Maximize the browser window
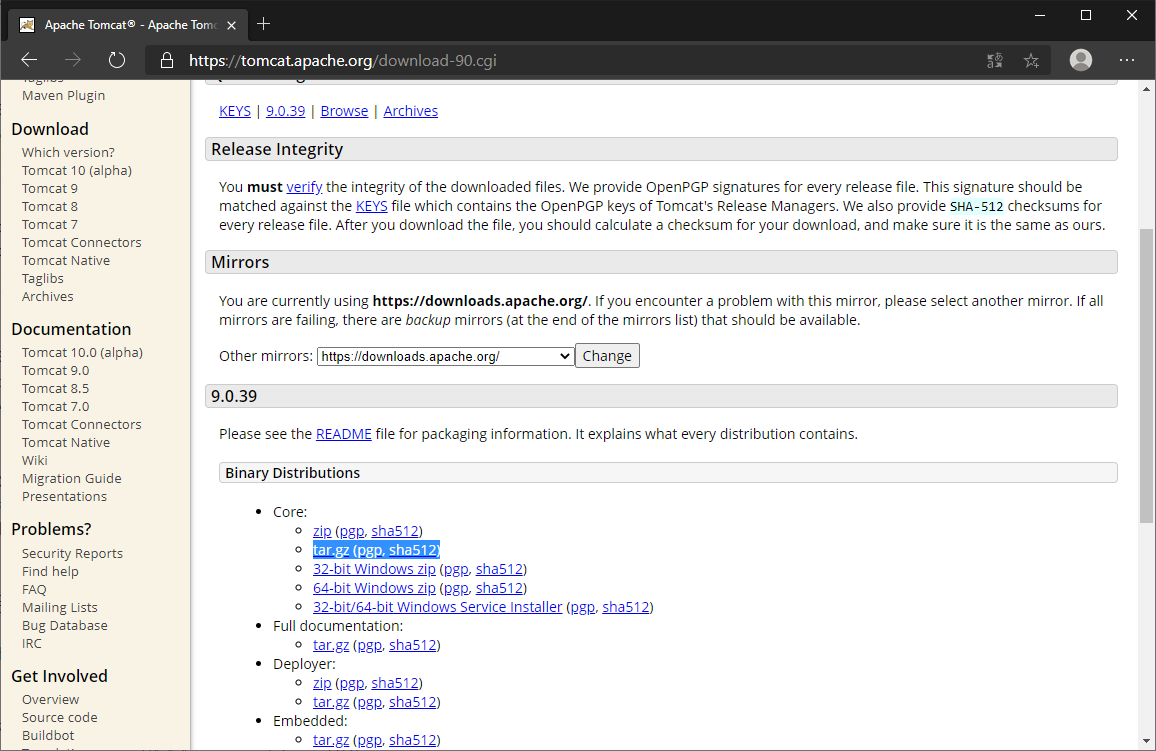The image size is (1156, 751). (1086, 15)
